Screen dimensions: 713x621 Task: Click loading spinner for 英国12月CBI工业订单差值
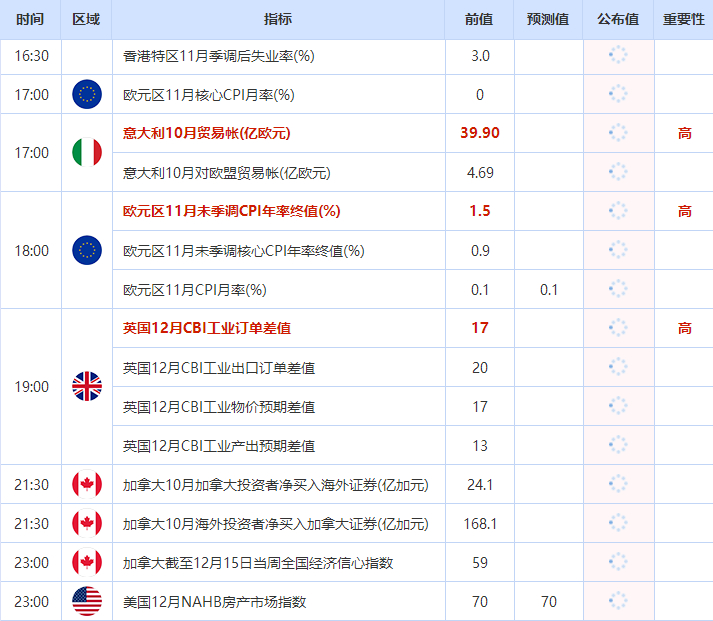coord(618,328)
